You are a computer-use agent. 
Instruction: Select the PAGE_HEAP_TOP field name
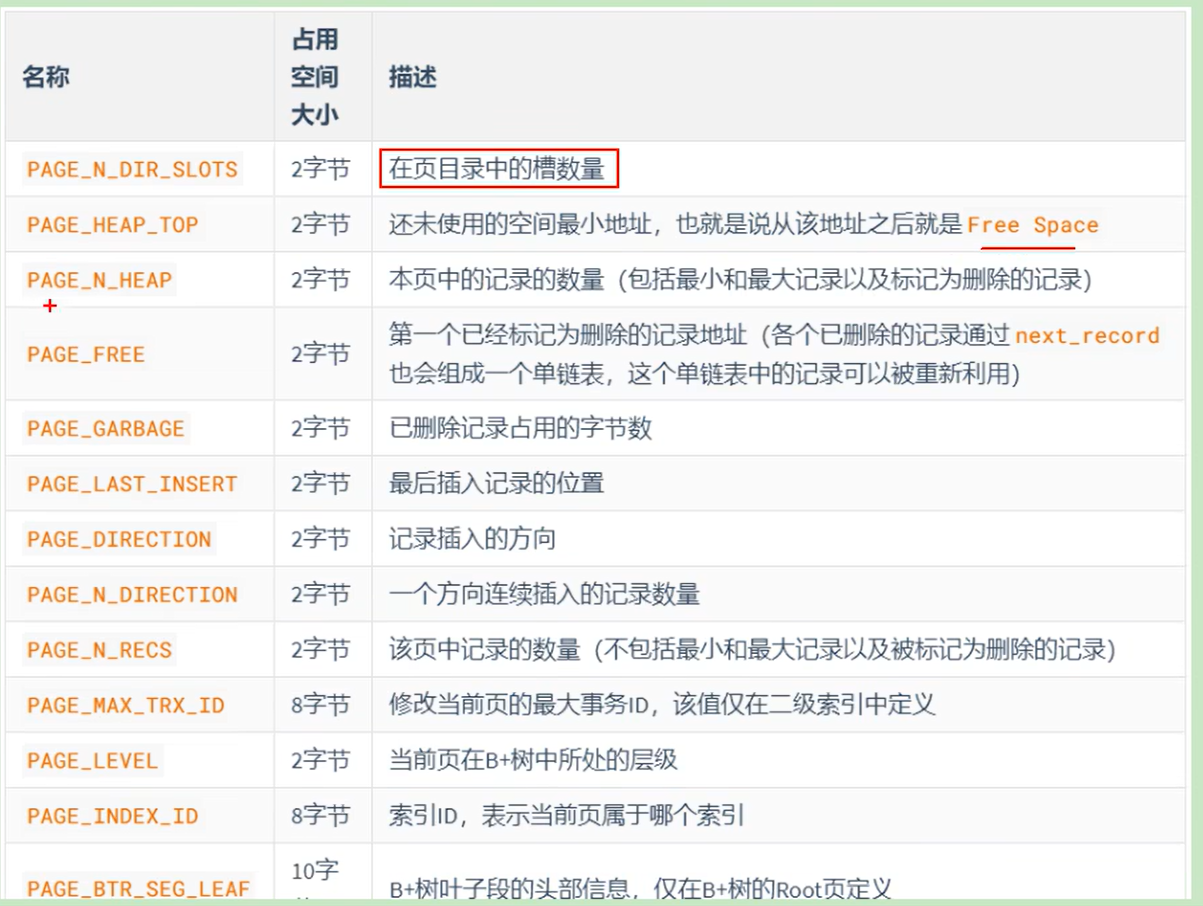(113, 225)
